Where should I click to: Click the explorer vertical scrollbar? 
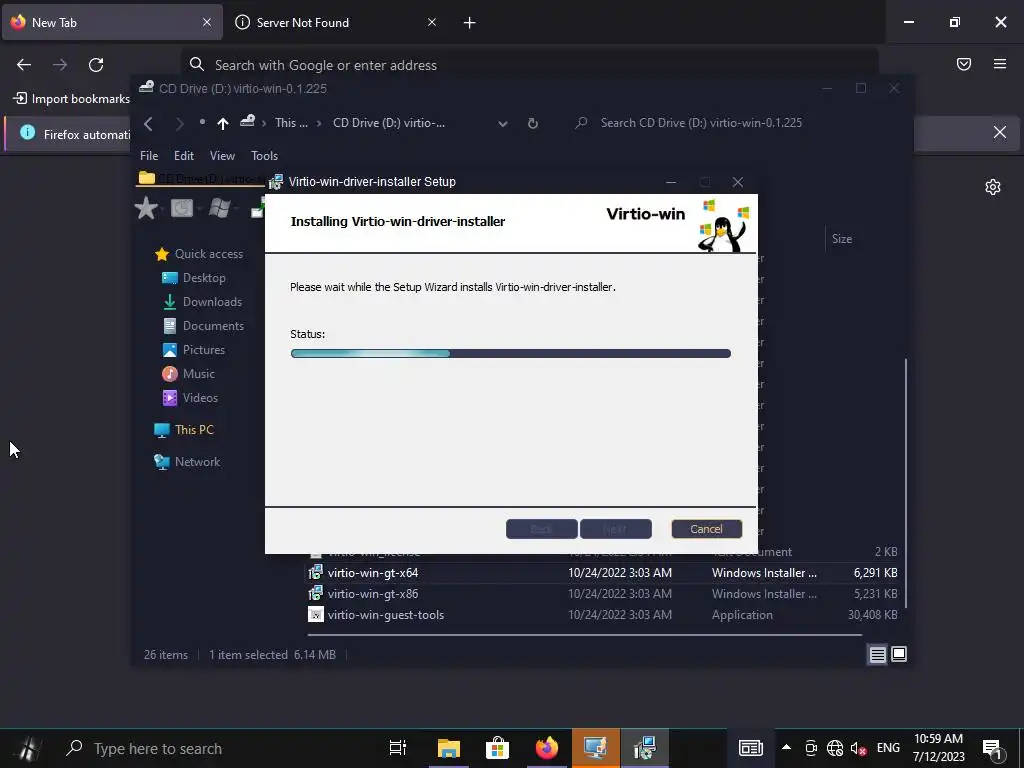pyautogui.click(x=906, y=483)
